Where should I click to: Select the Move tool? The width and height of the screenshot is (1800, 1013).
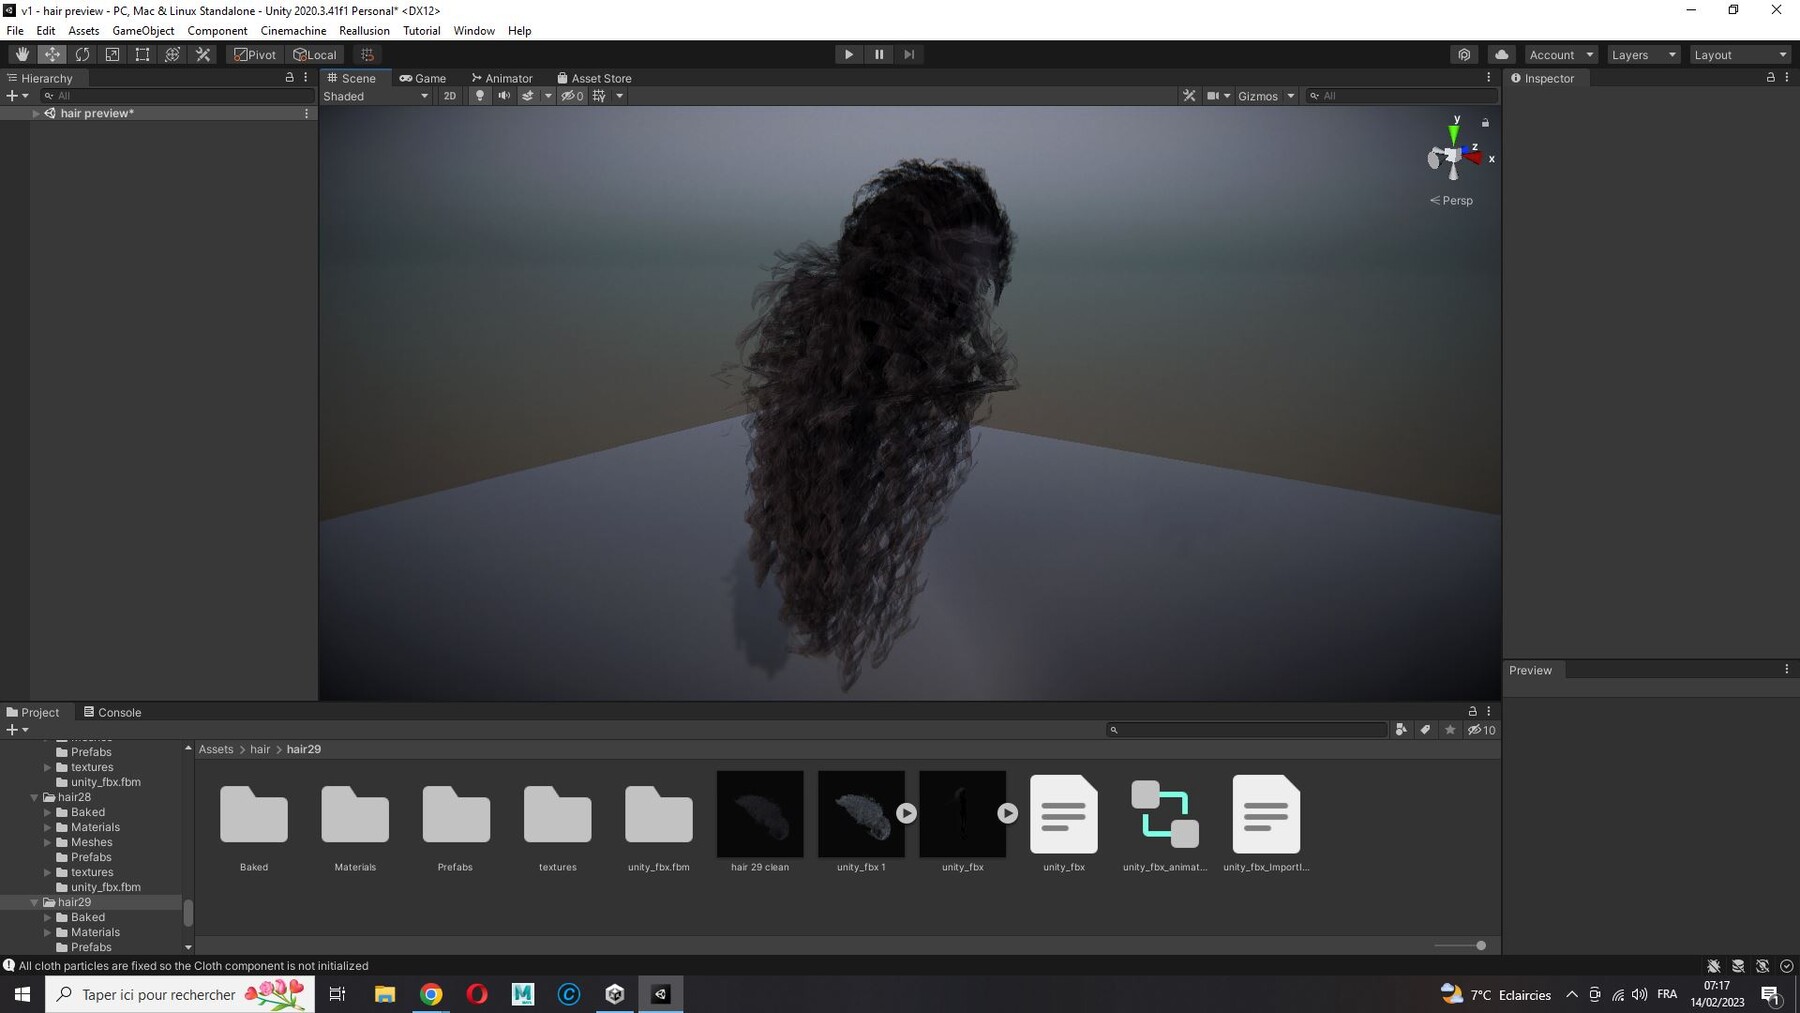(52, 55)
